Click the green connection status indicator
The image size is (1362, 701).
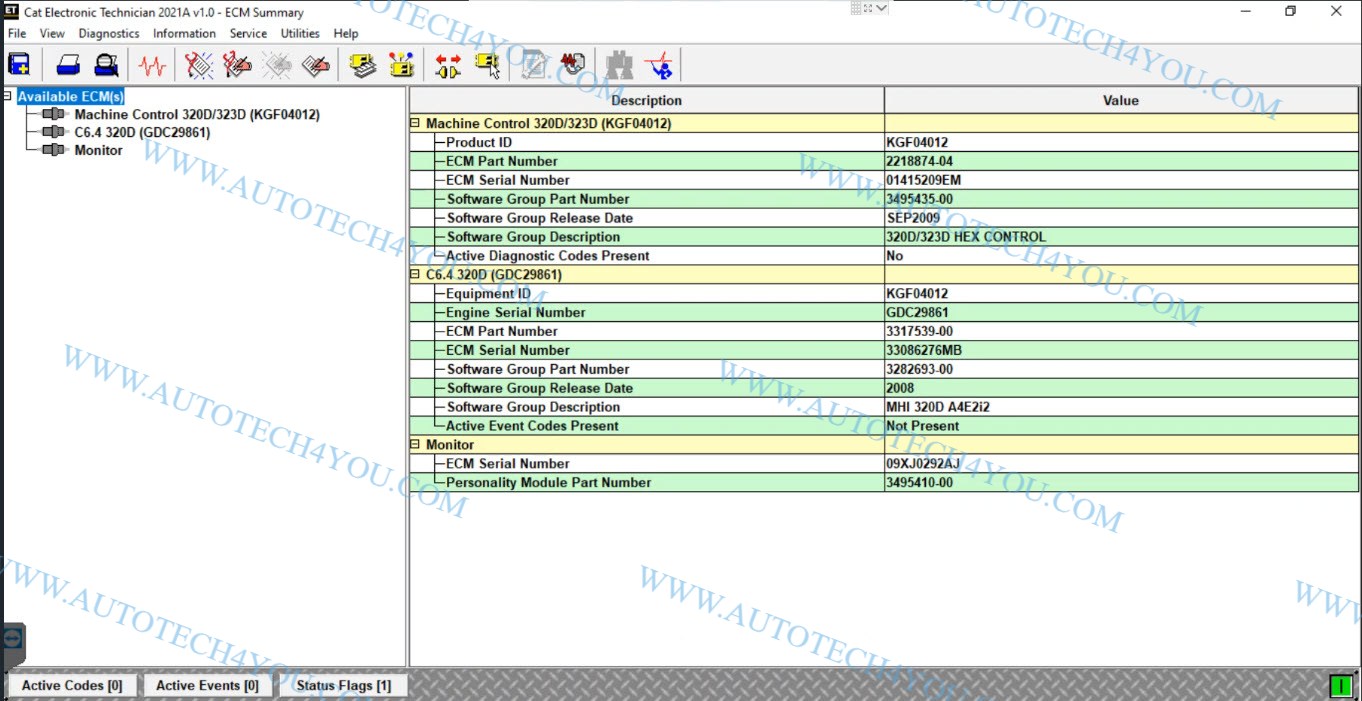pos(1340,686)
